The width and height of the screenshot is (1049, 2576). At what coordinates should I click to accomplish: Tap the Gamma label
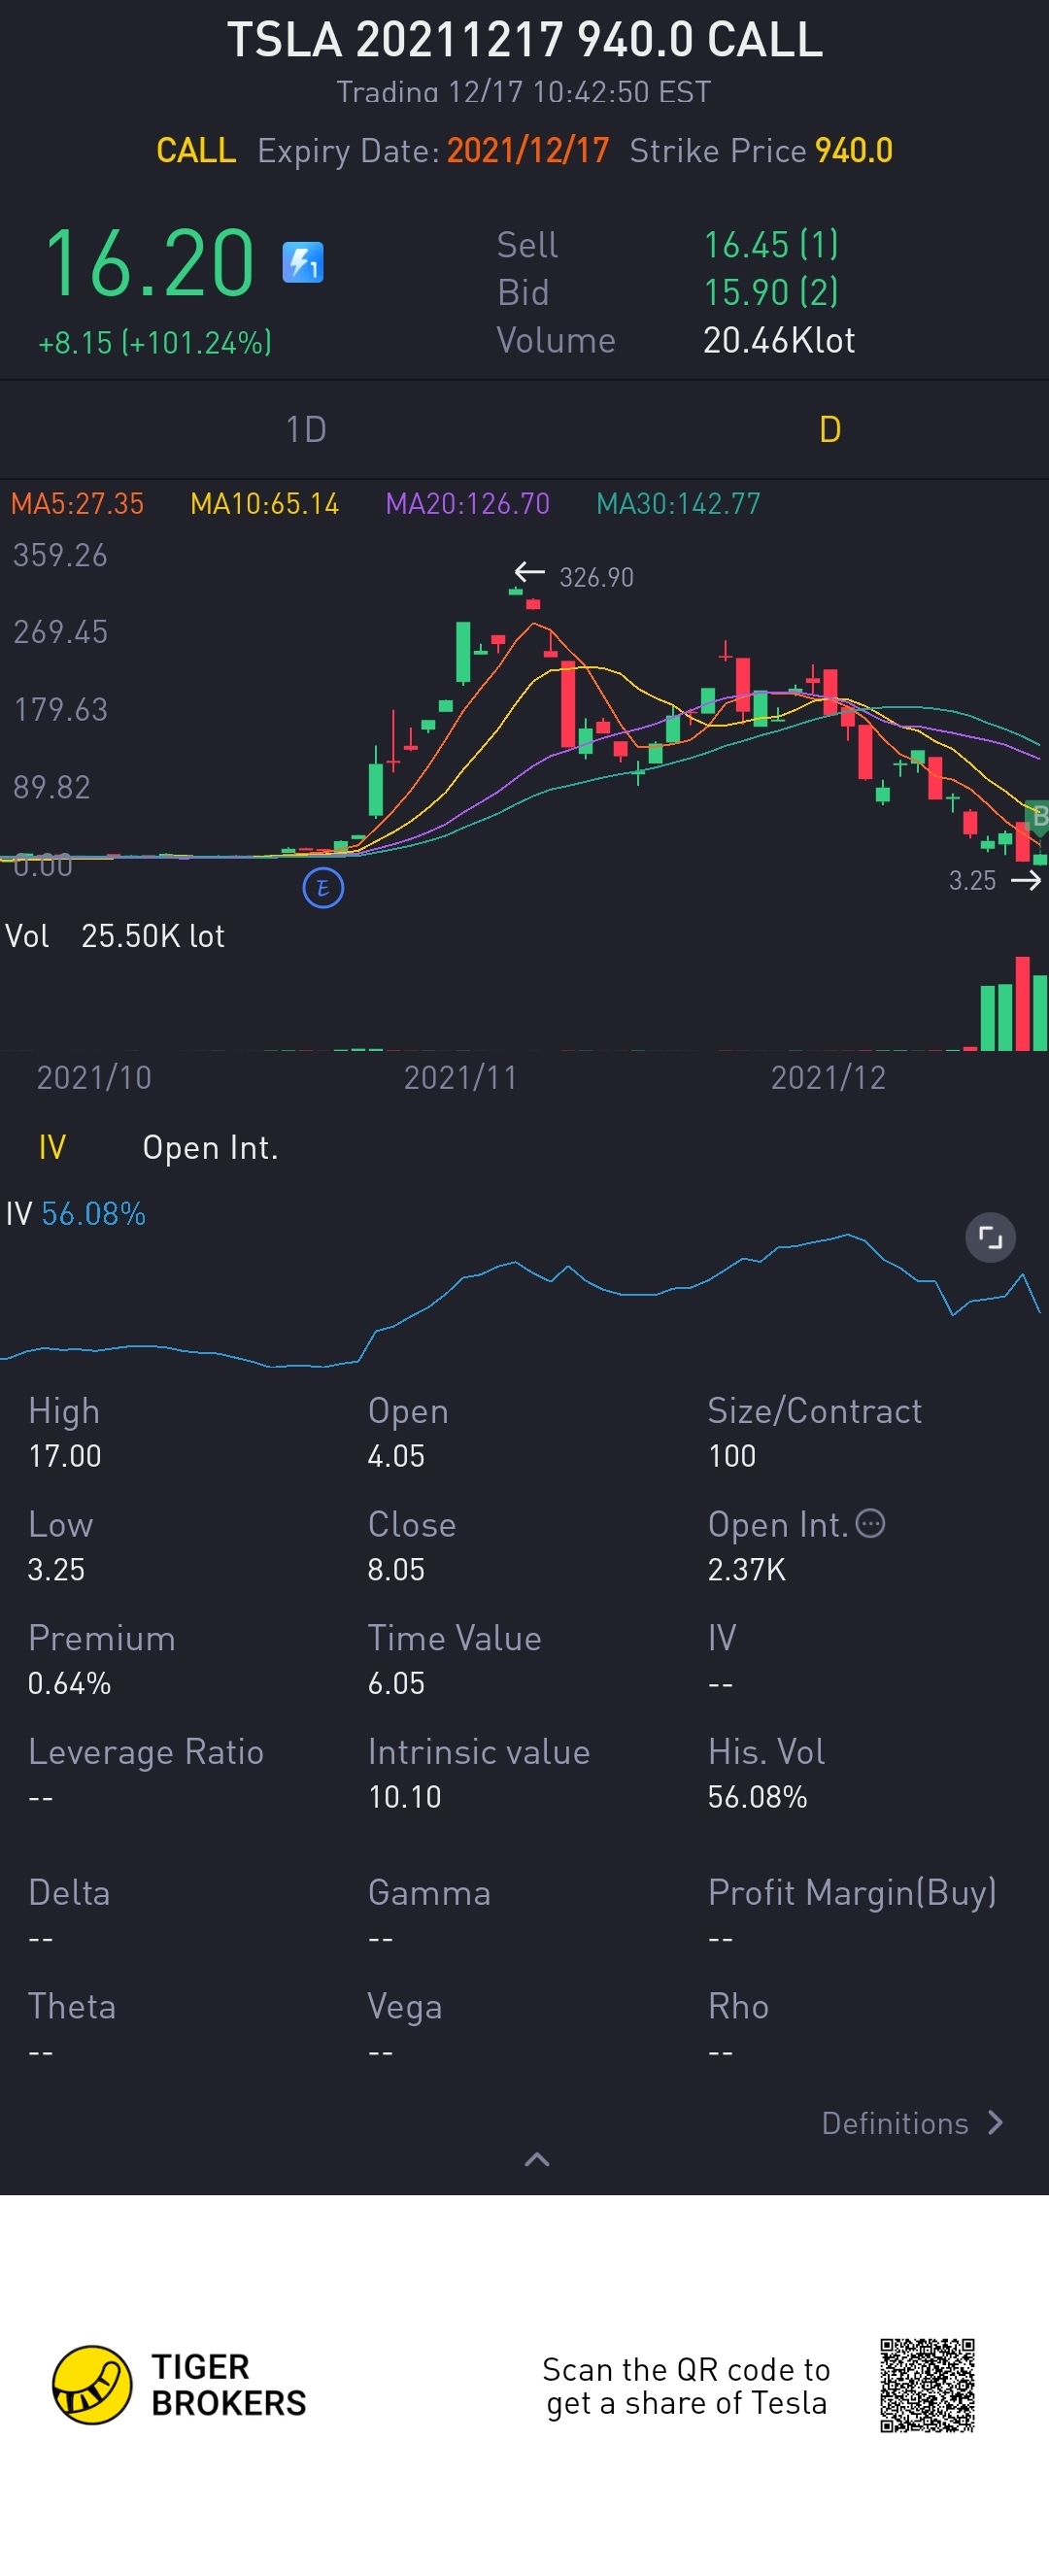pos(429,1893)
